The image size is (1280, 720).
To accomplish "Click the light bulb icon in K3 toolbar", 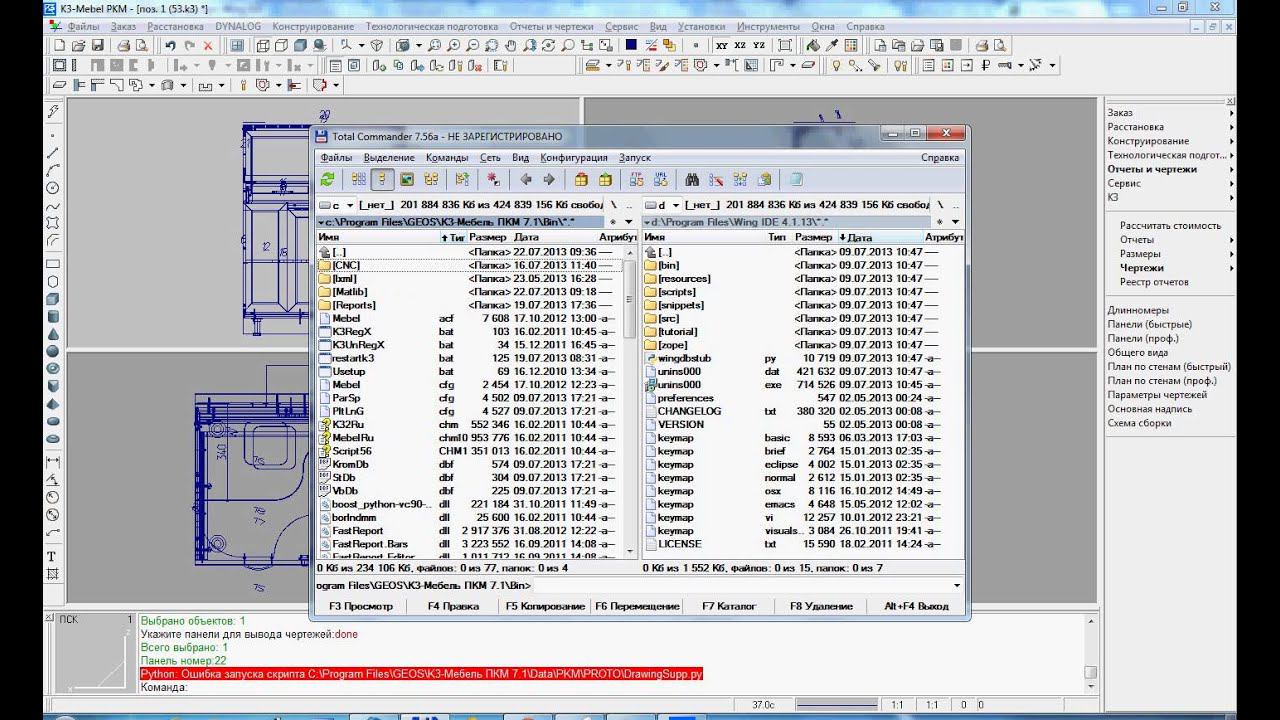I will (x=837, y=66).
